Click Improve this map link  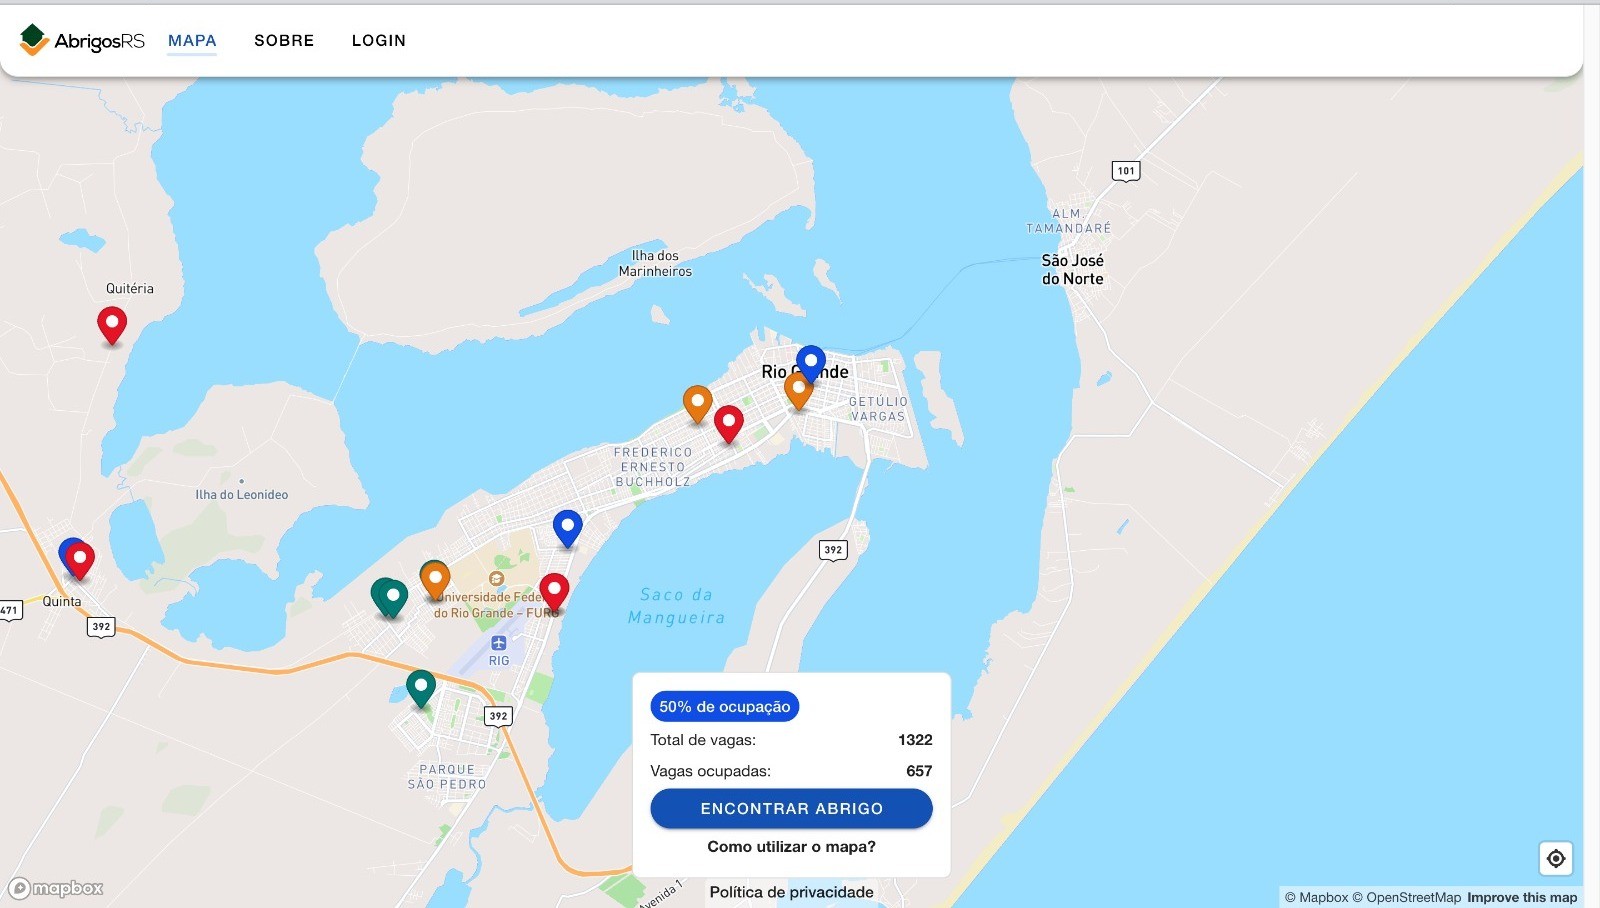click(x=1522, y=897)
